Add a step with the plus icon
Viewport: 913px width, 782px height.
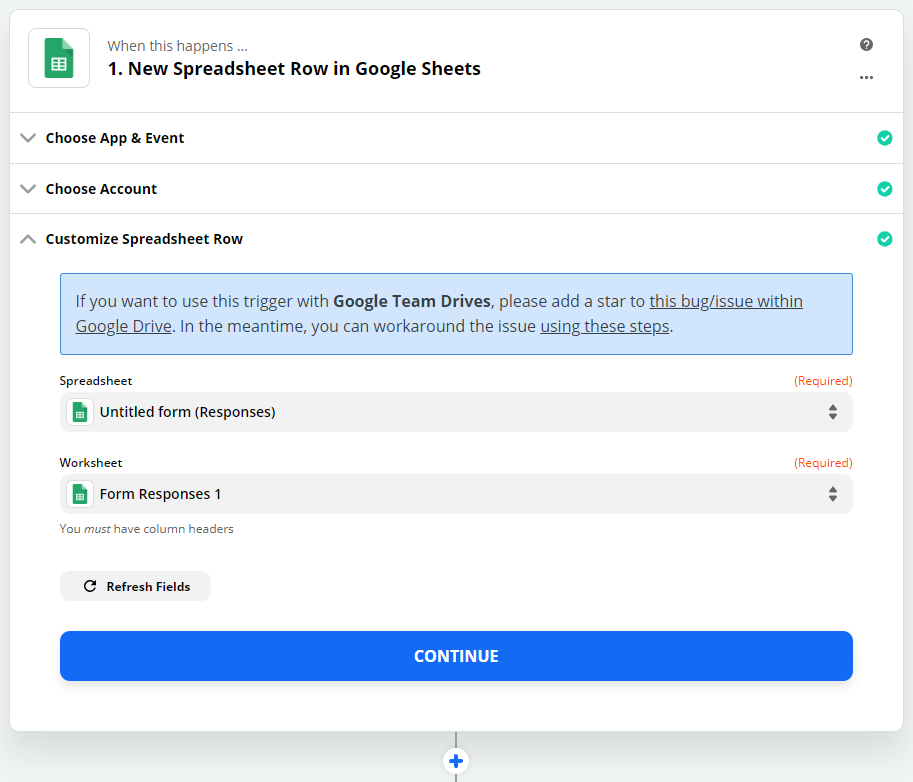click(x=456, y=760)
